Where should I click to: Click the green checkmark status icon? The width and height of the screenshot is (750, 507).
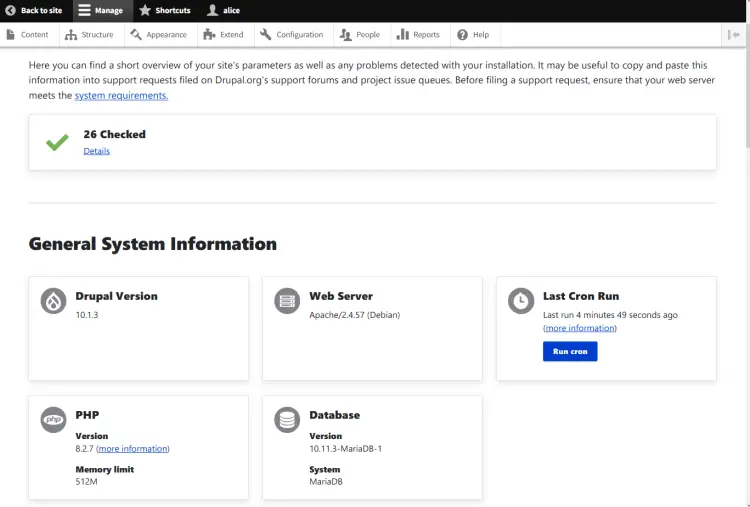click(57, 142)
